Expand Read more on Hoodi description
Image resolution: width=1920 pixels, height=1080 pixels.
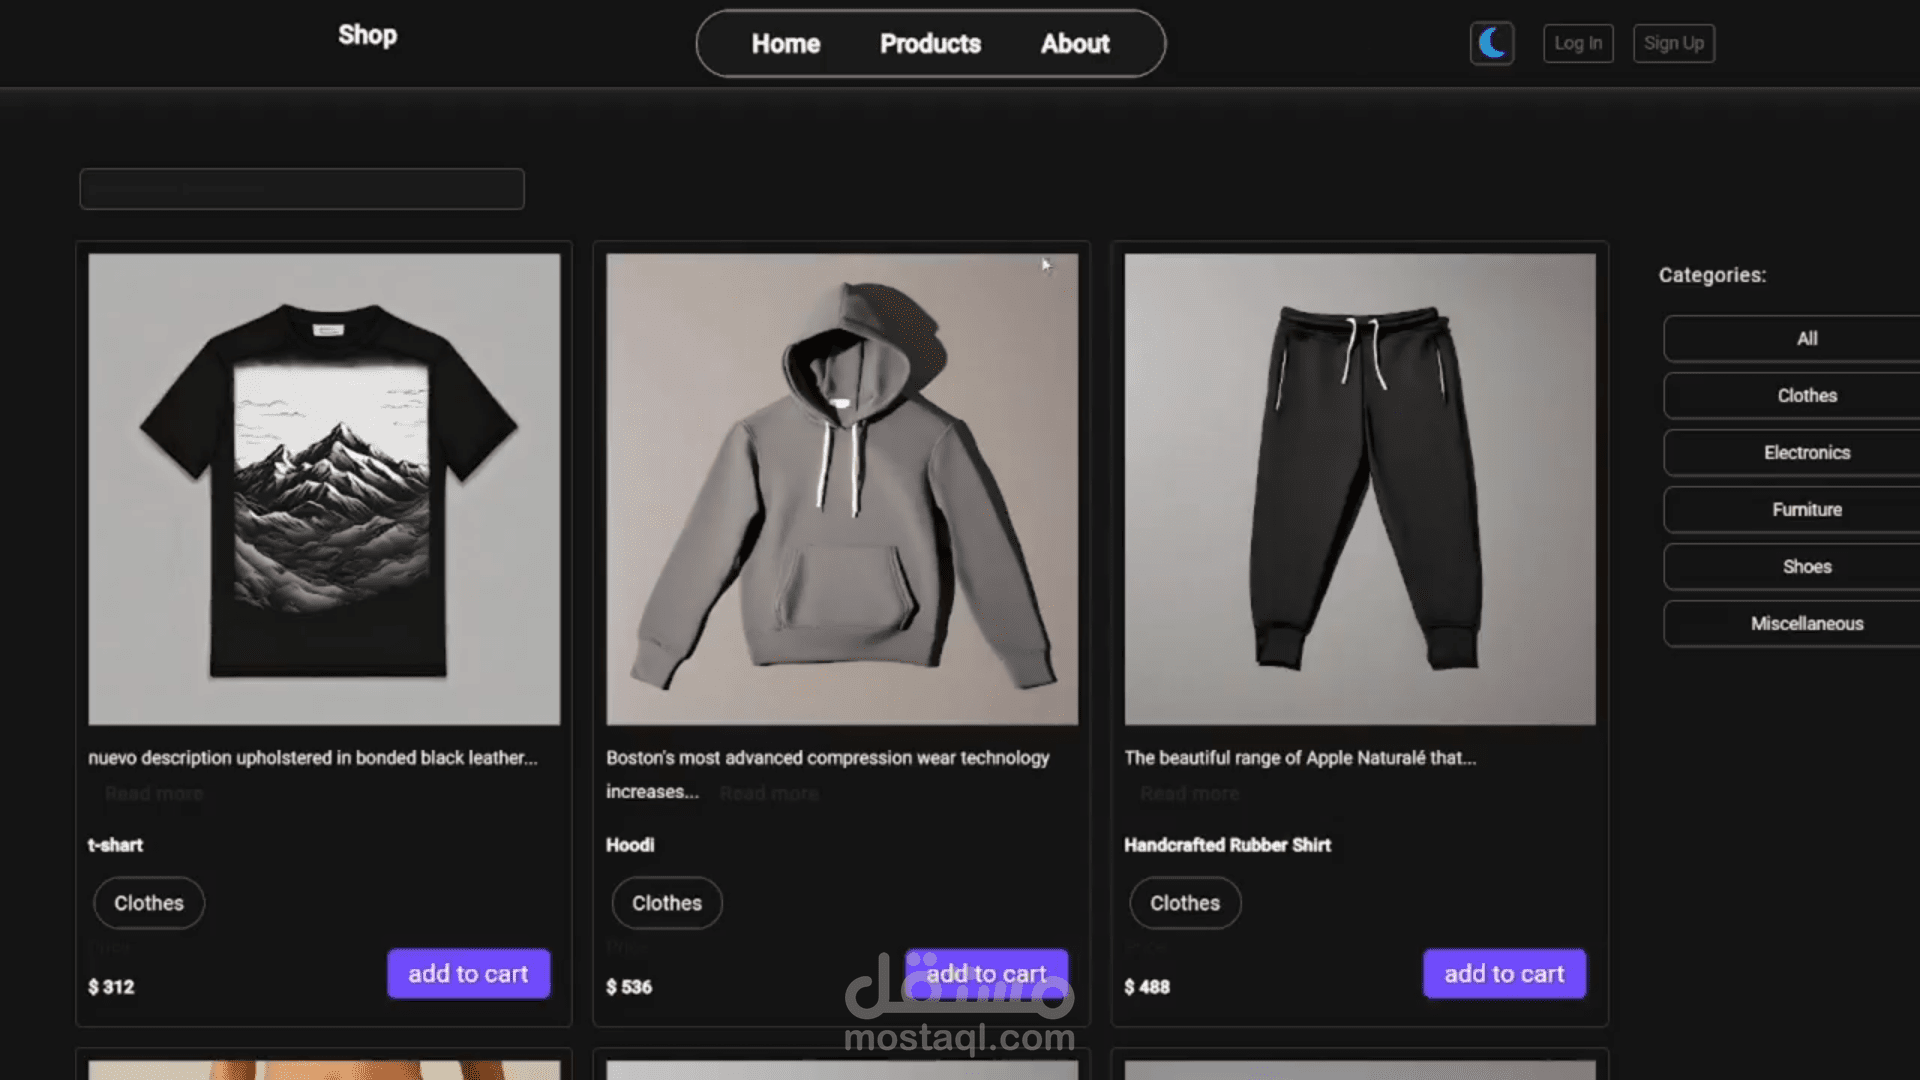pyautogui.click(x=769, y=793)
